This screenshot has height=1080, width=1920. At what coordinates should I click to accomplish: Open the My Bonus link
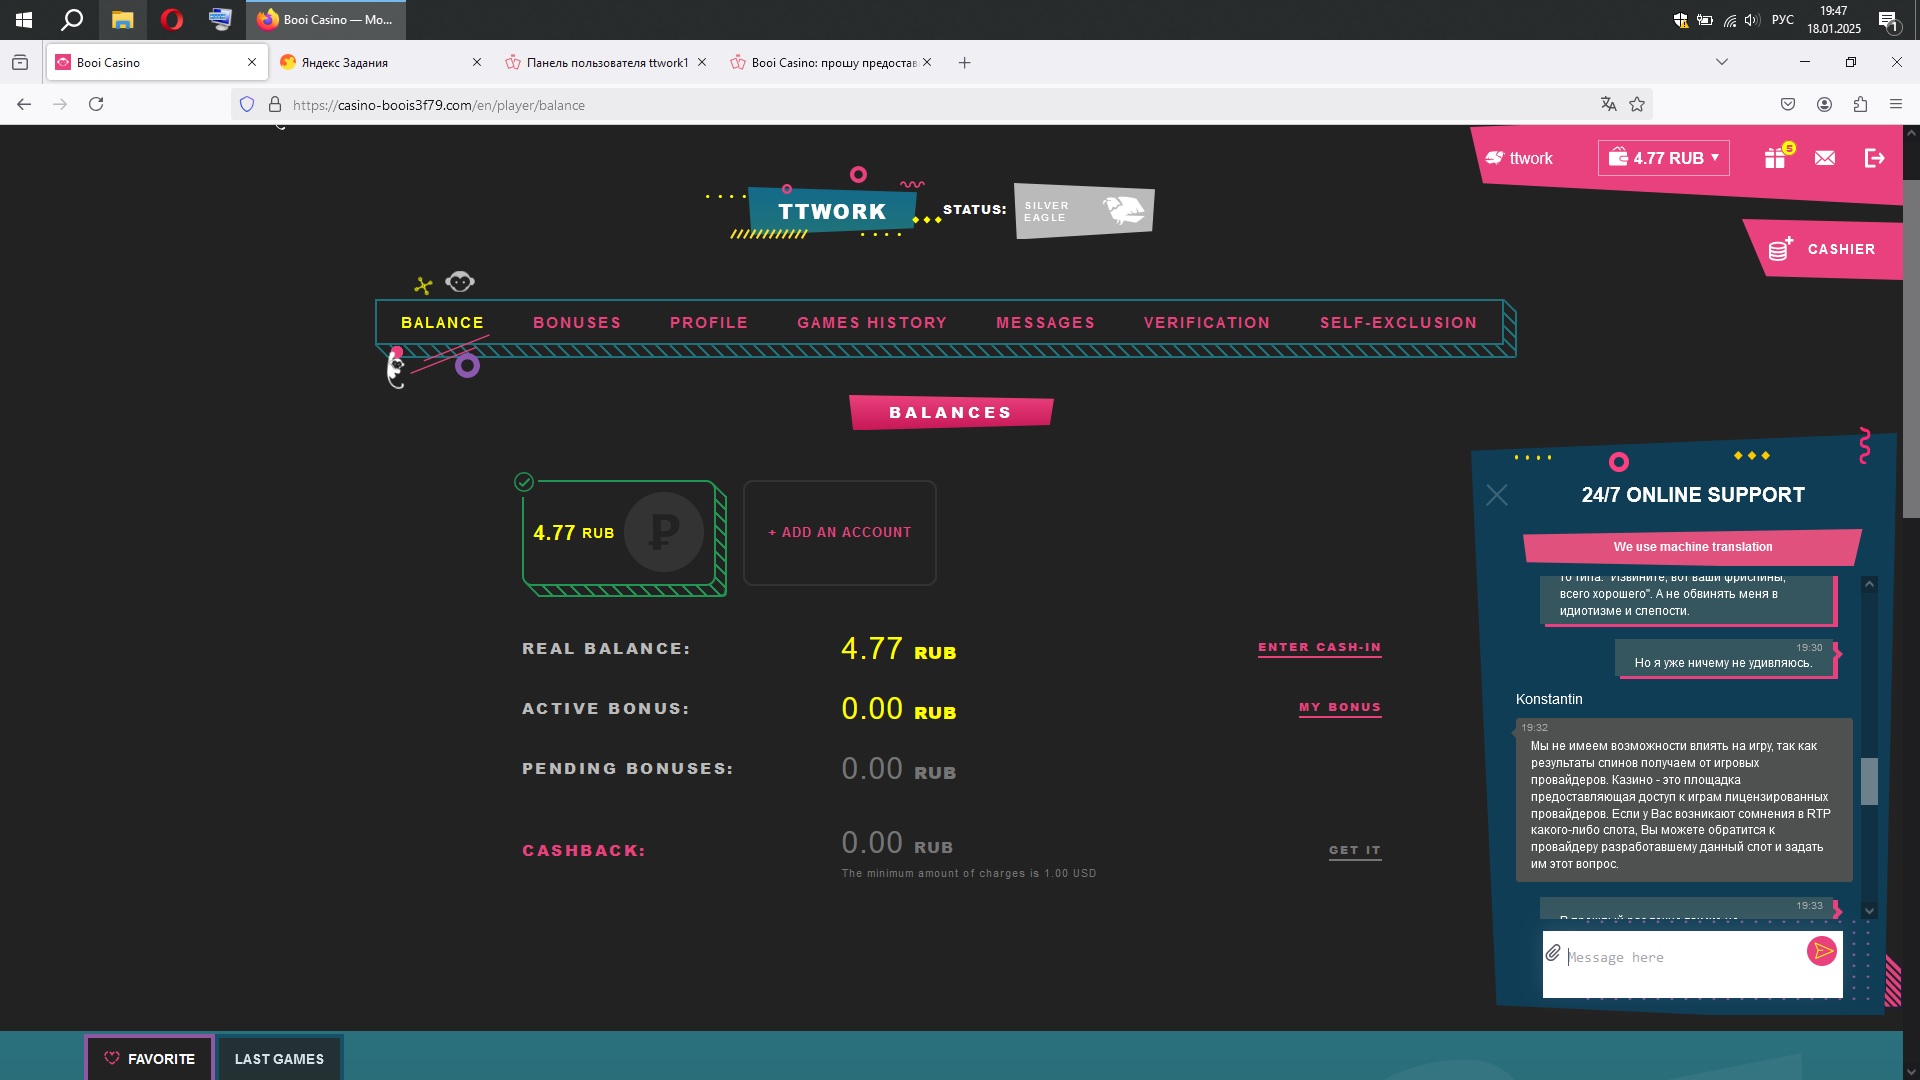click(x=1340, y=708)
